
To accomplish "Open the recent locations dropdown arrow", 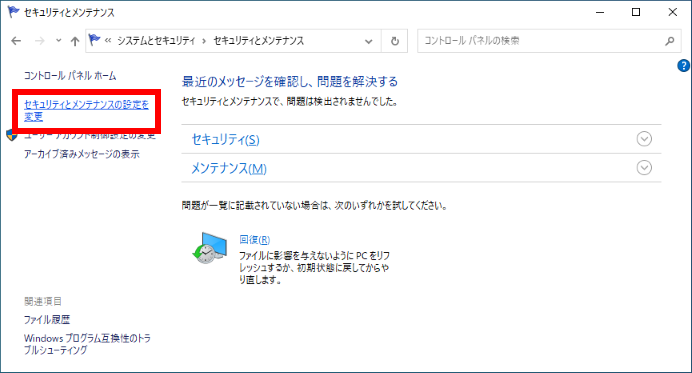I will pyautogui.click(x=59, y=41).
